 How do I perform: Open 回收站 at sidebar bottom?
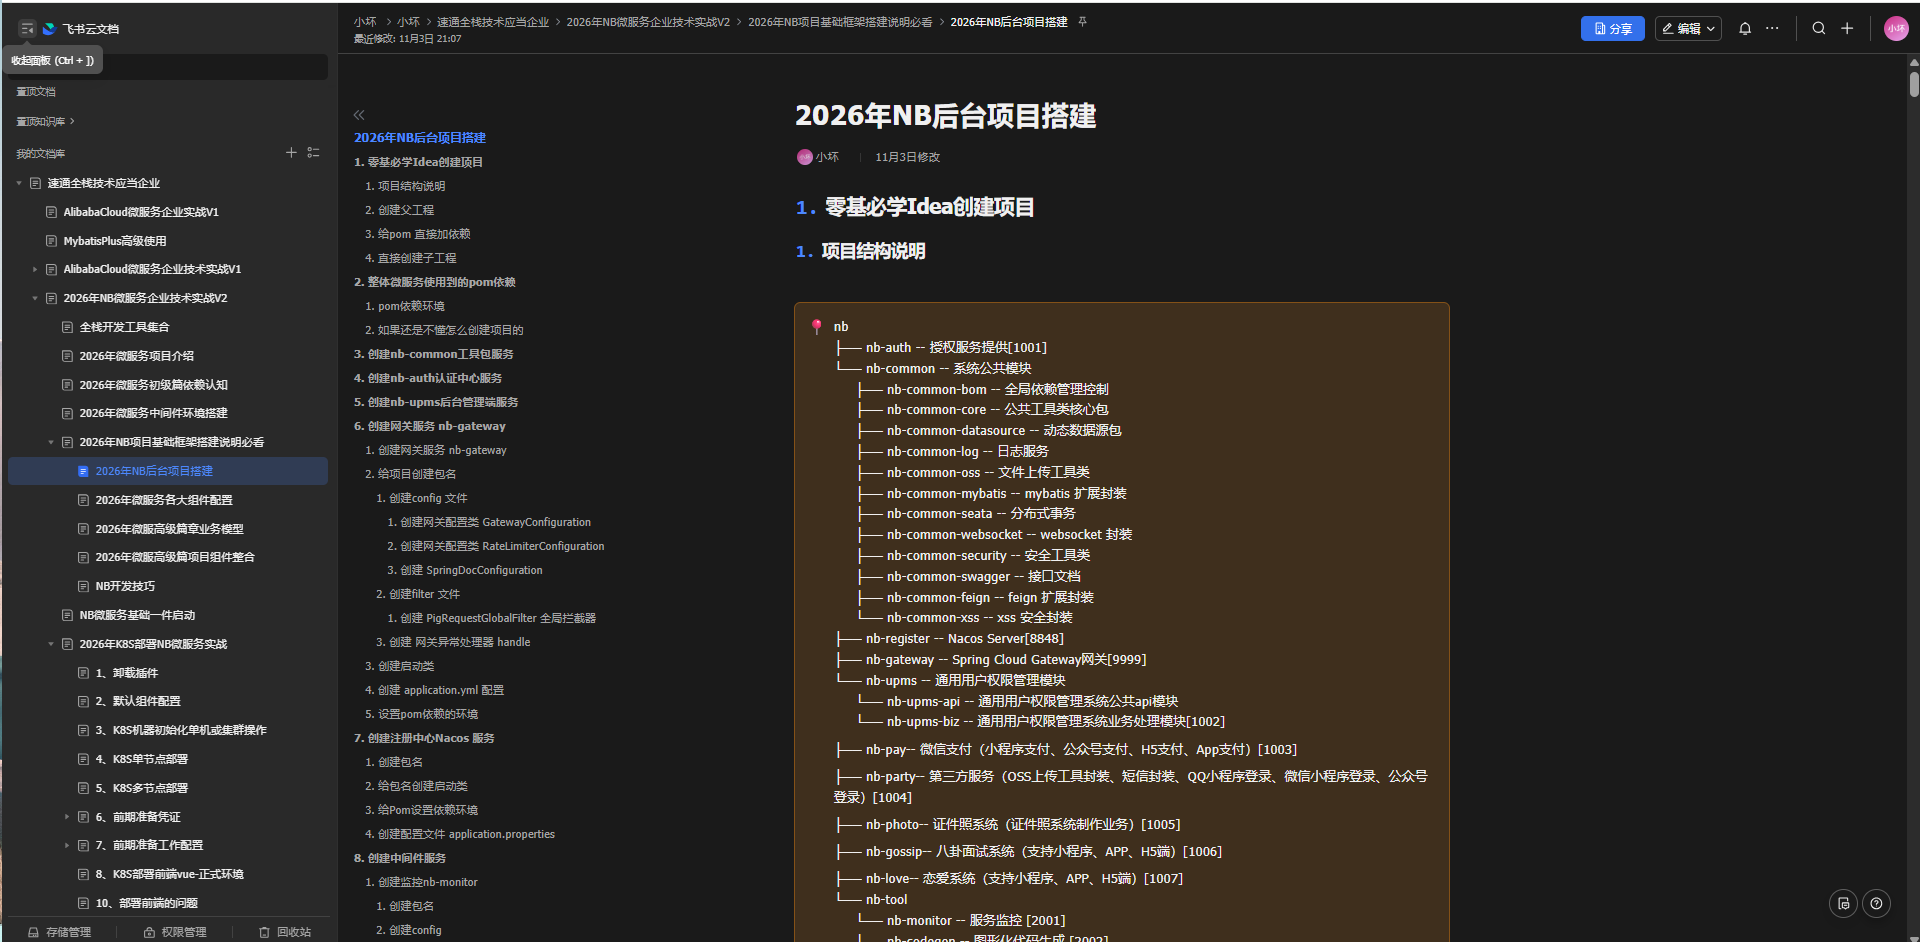[x=286, y=932]
